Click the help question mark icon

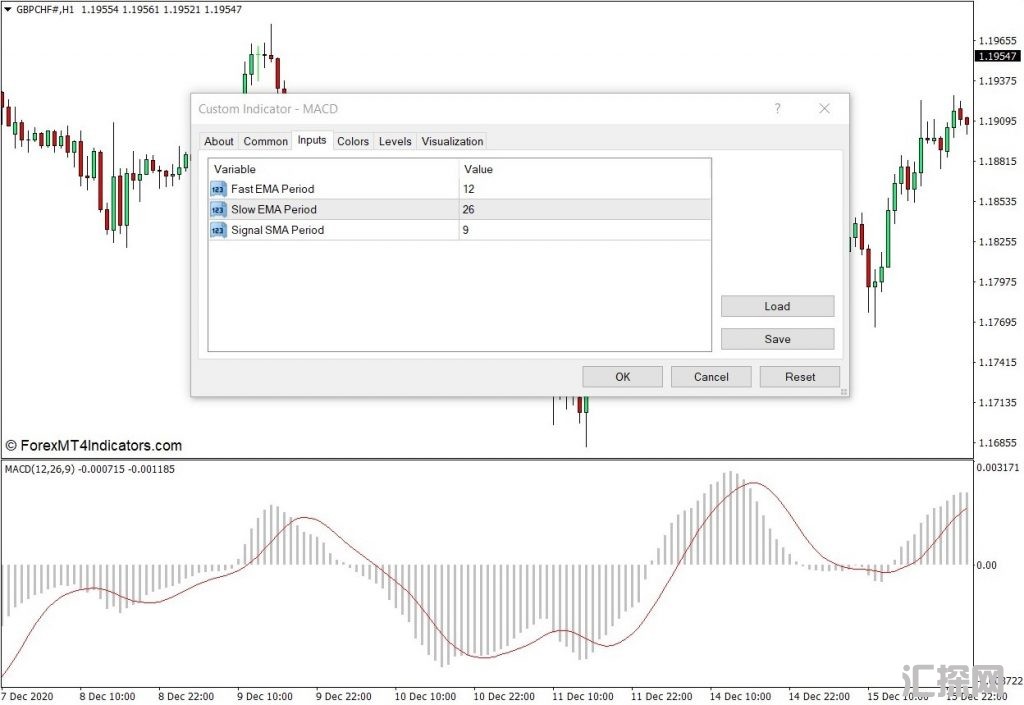[x=777, y=108]
